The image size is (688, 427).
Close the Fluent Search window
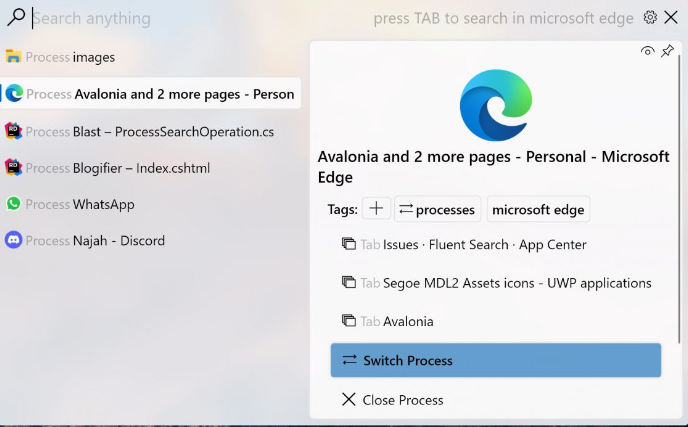671,18
